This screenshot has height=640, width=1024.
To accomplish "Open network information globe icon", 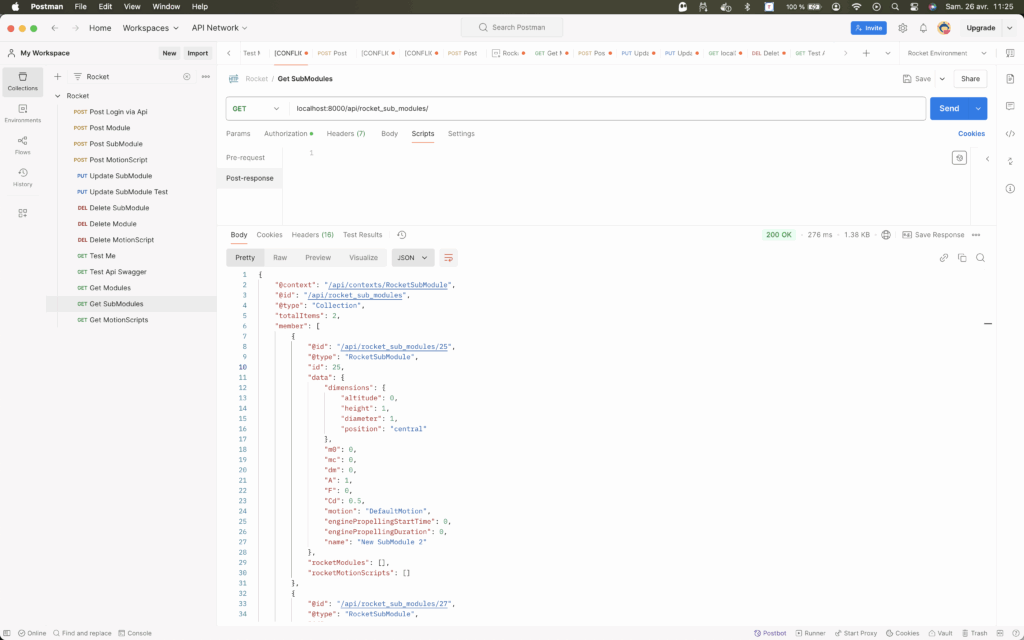I will point(886,235).
